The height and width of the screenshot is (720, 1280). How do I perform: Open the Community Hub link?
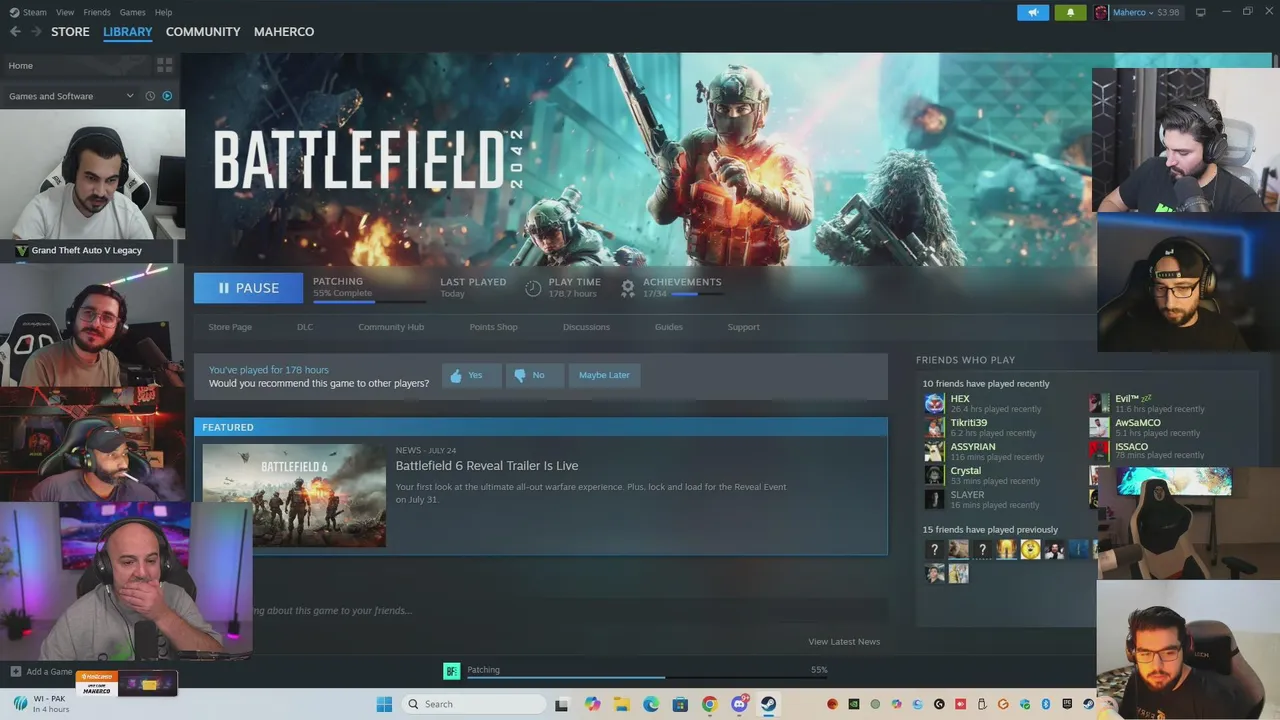(x=391, y=327)
